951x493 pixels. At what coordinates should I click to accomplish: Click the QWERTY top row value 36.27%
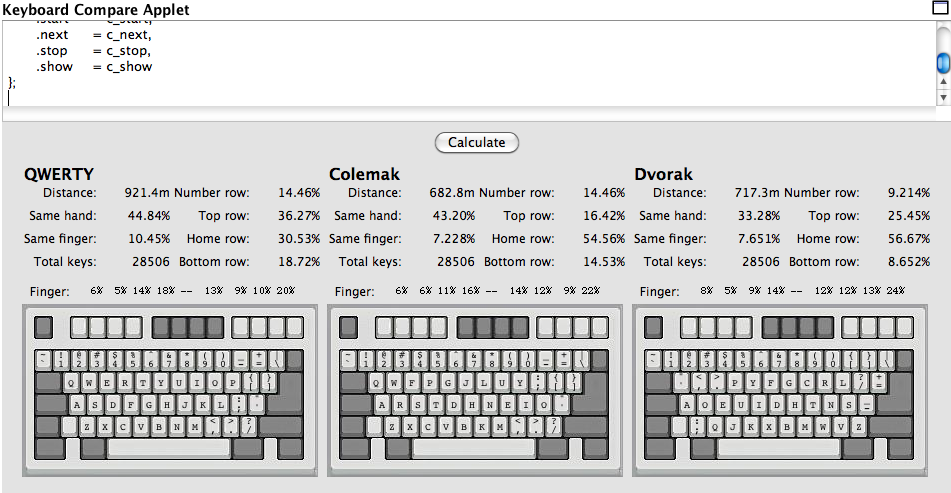click(299, 216)
